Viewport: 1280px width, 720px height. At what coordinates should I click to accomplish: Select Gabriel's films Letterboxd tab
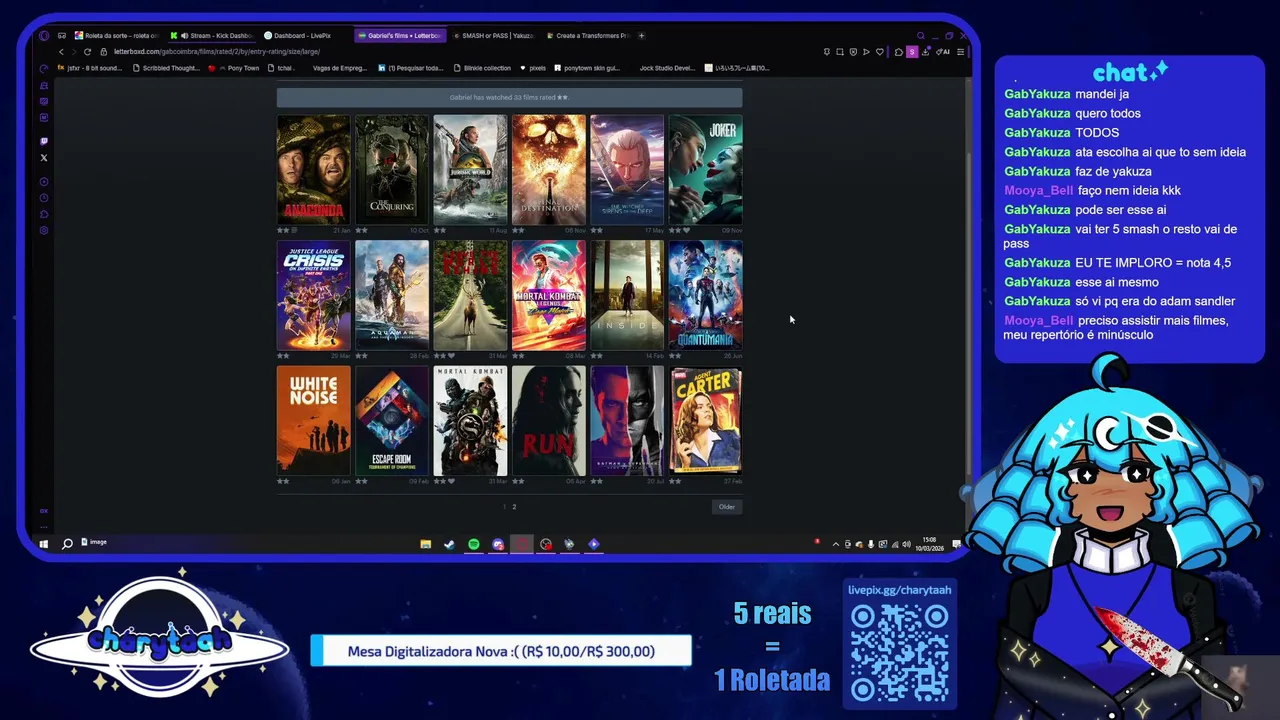[x=400, y=35]
